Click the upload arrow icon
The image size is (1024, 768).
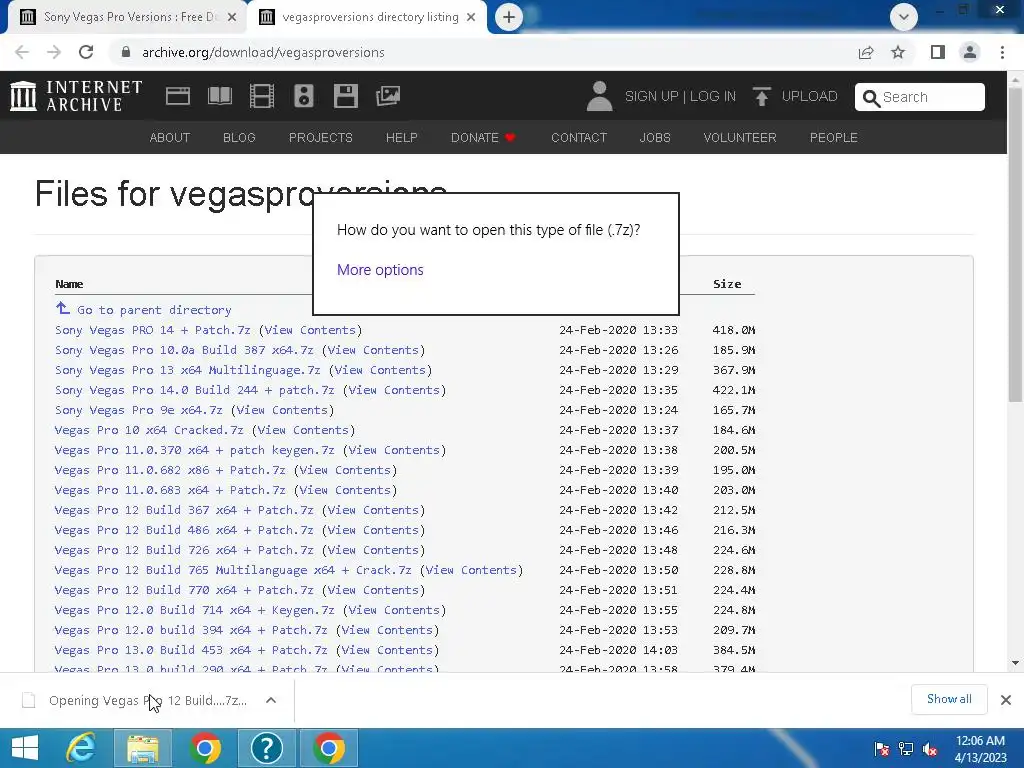pyautogui.click(x=761, y=96)
